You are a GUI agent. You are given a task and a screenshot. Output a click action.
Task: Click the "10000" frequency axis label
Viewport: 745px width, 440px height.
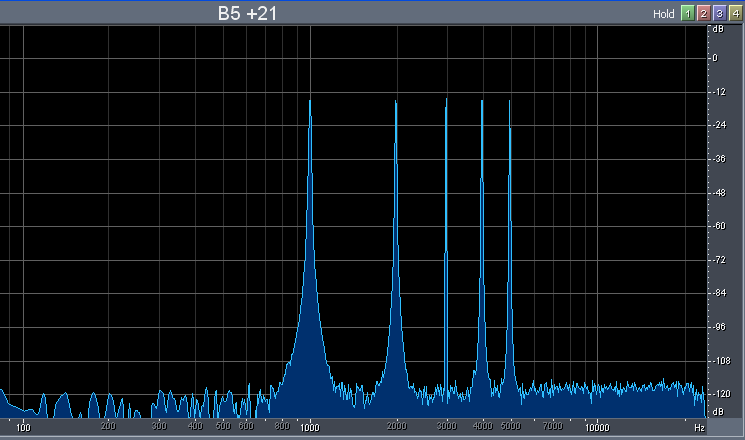(597, 427)
